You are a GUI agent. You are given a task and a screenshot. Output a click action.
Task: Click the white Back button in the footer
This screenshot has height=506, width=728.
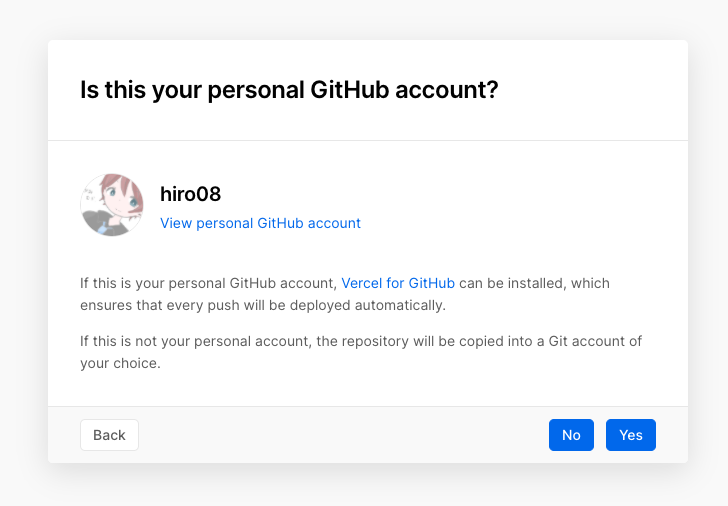(x=109, y=435)
